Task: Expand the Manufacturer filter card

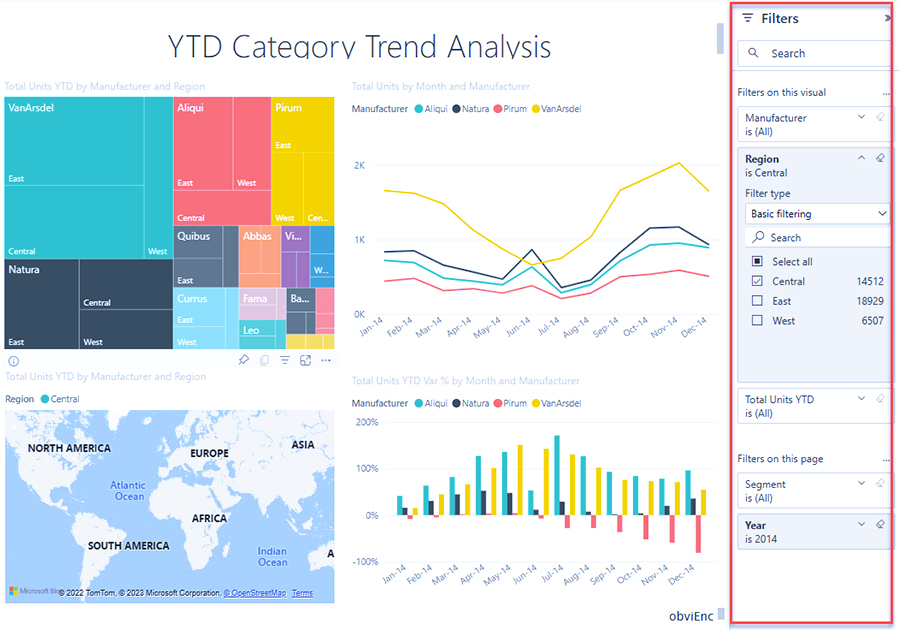Action: (x=861, y=117)
